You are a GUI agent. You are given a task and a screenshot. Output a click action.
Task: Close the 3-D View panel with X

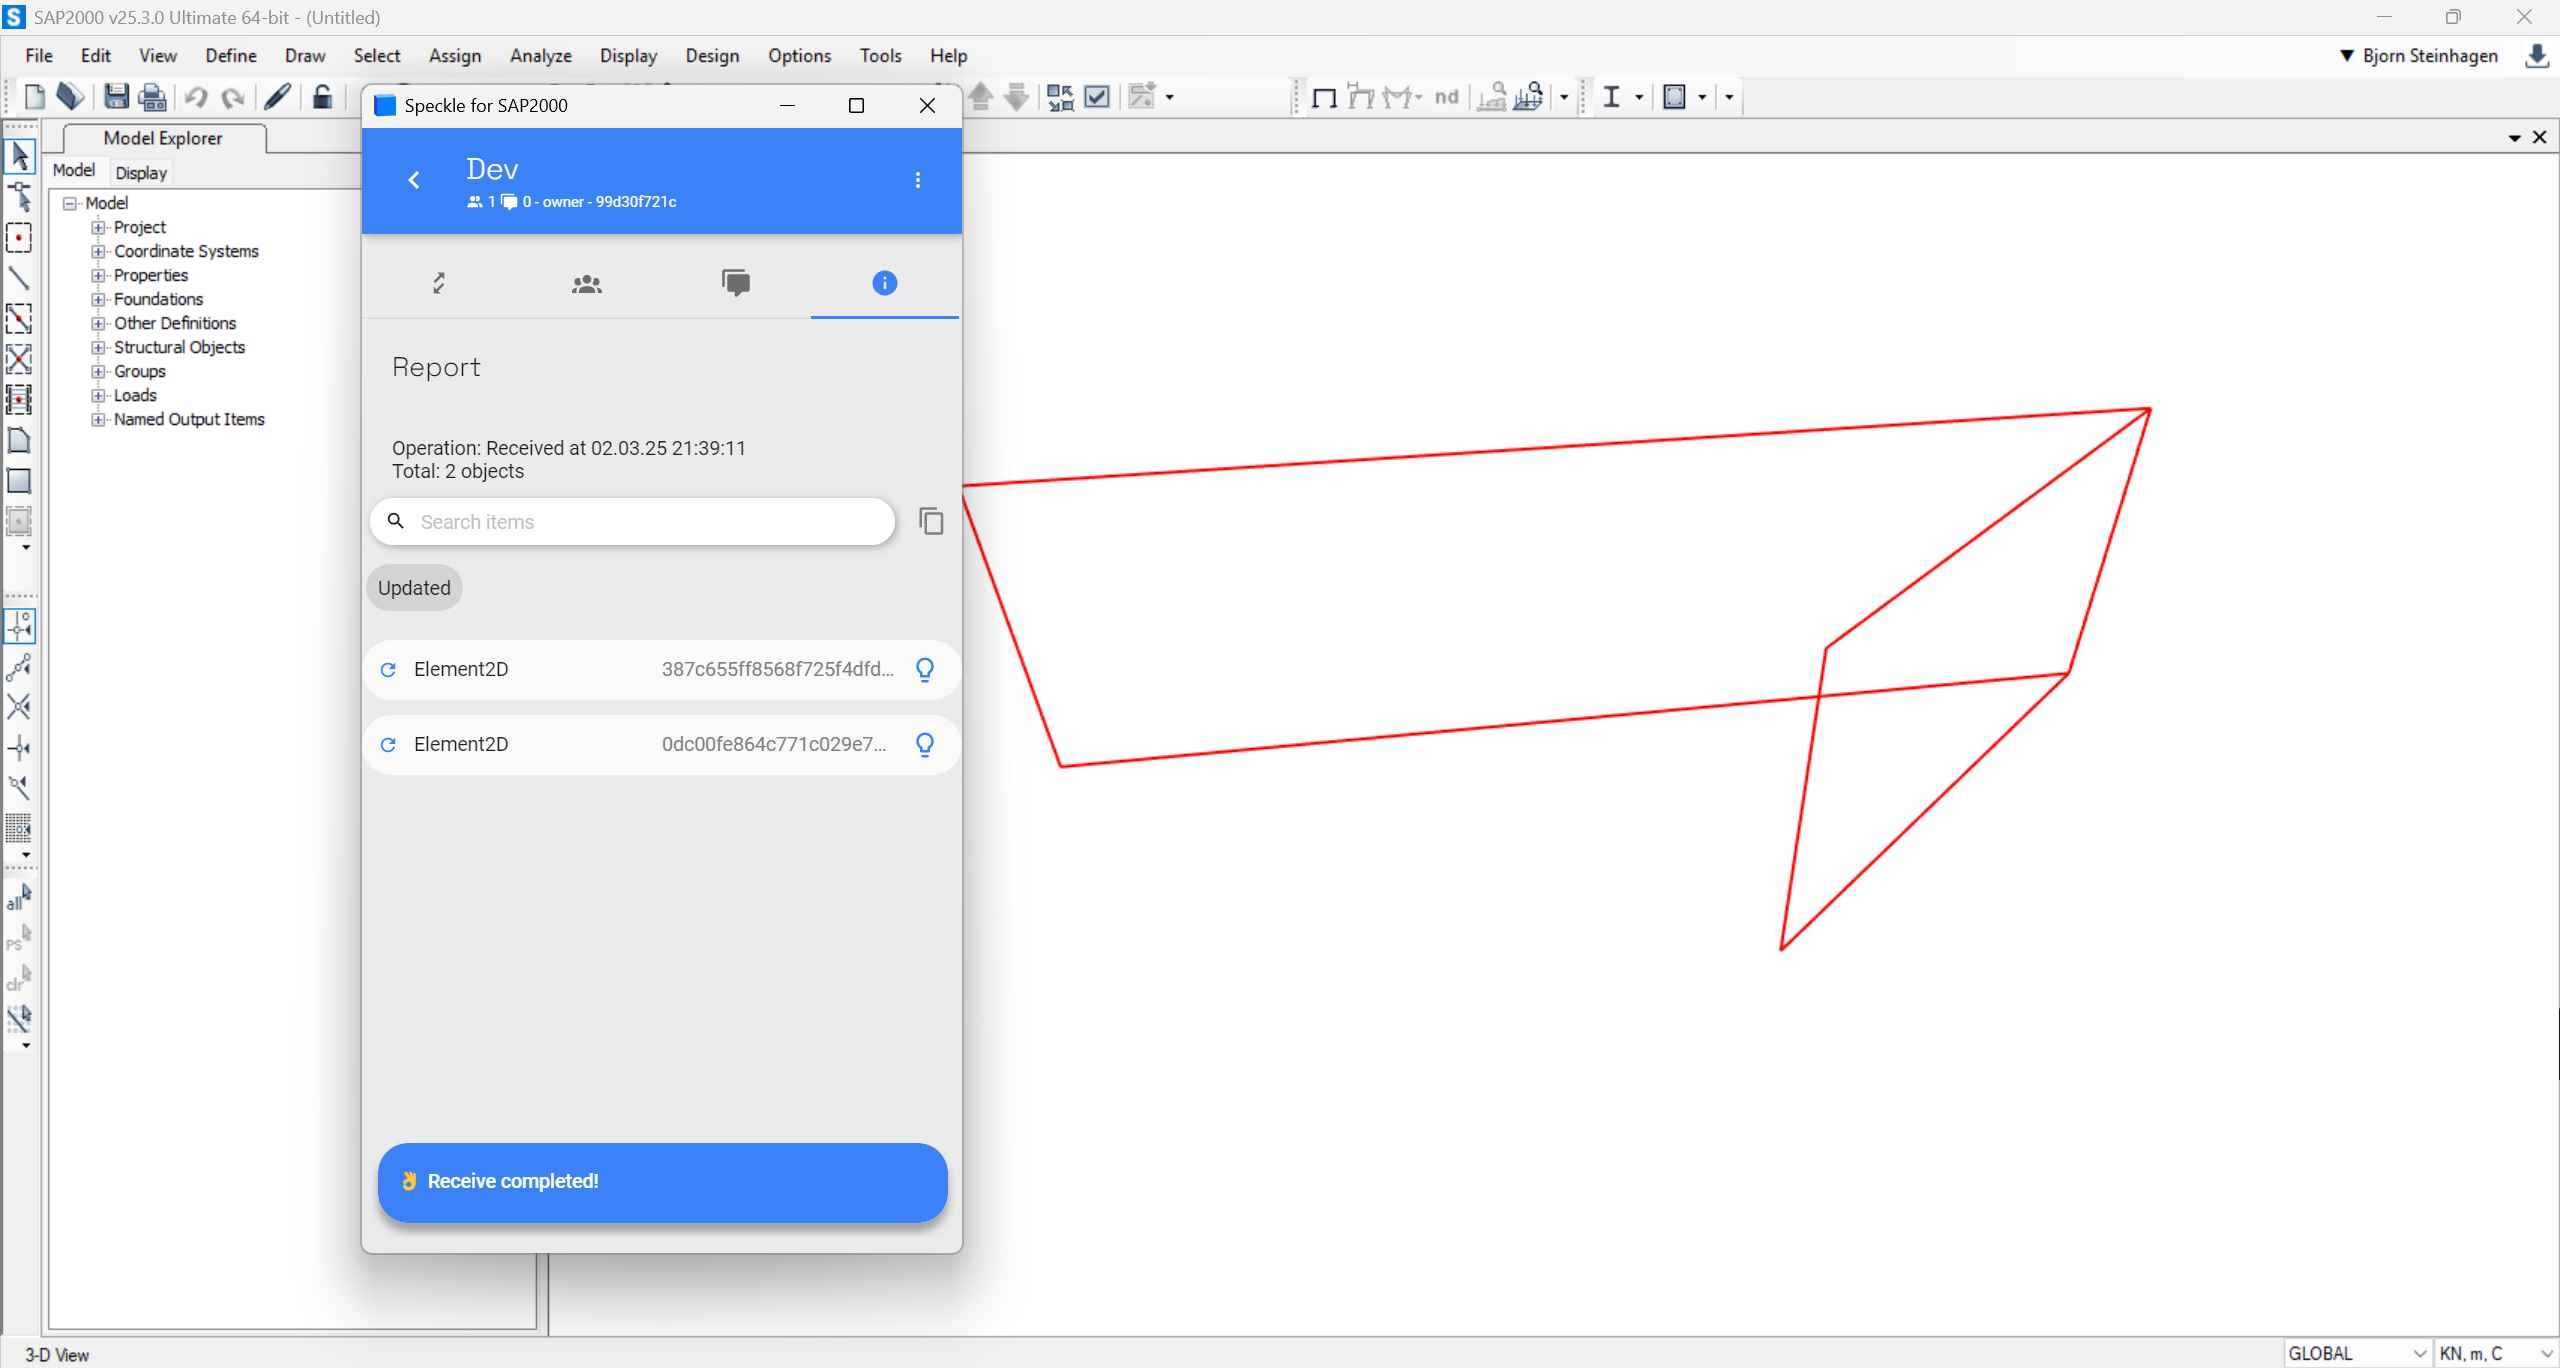pos(2539,138)
